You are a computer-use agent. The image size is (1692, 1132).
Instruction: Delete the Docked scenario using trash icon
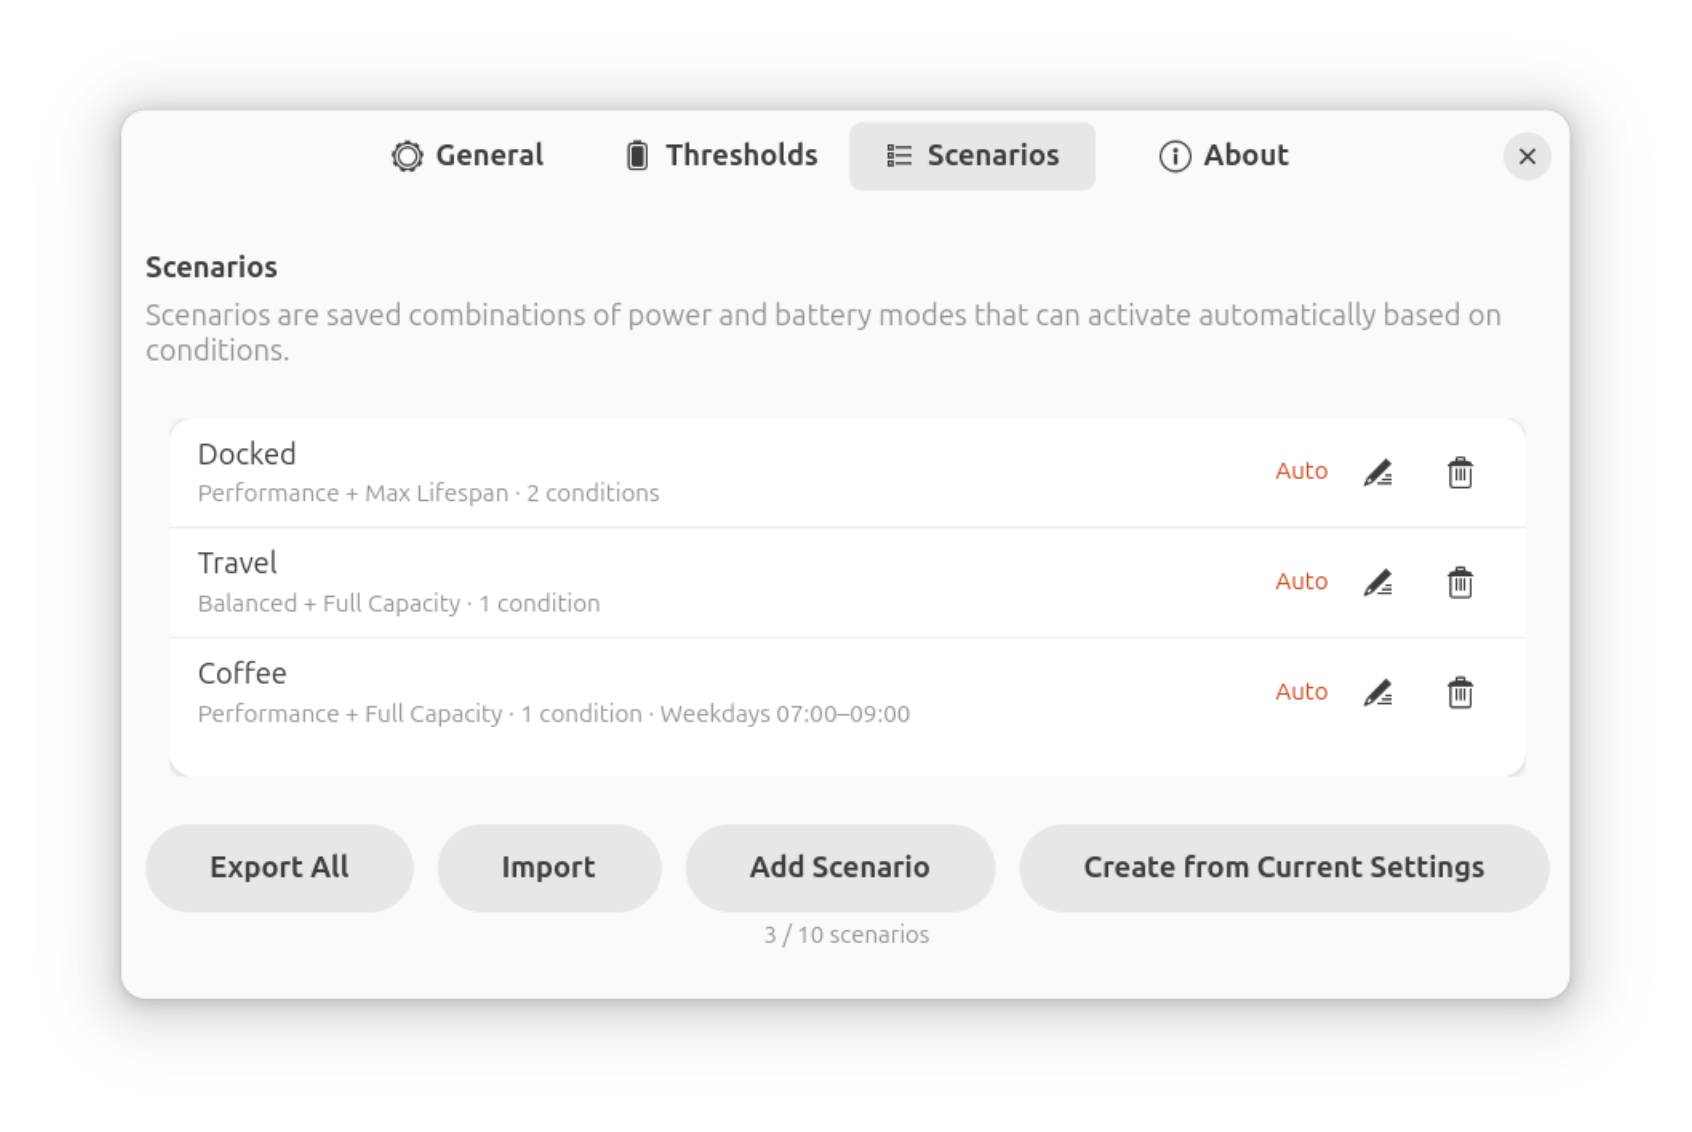(1460, 472)
